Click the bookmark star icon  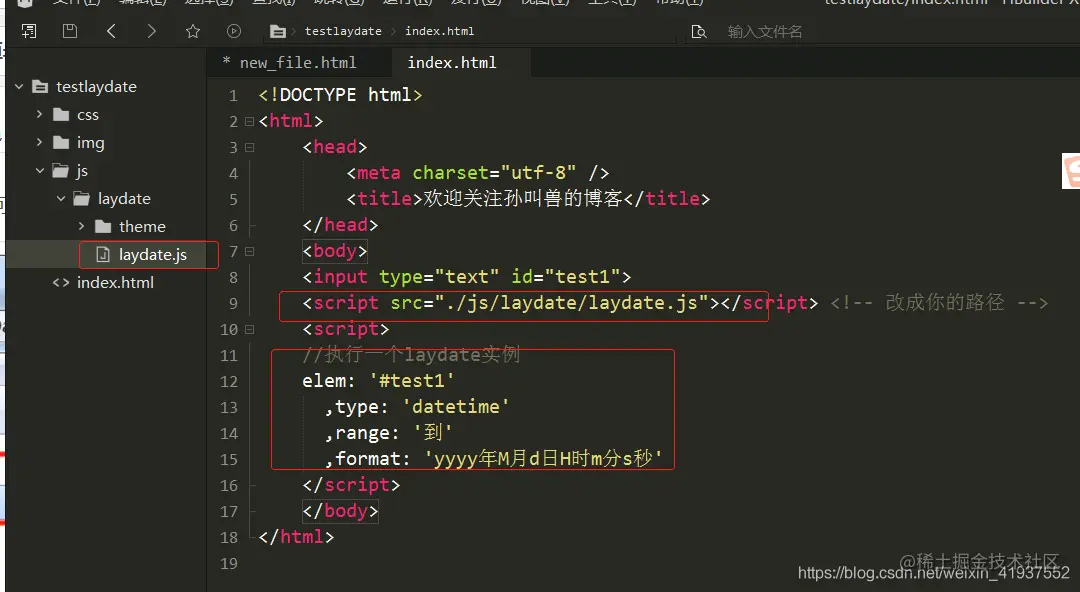[x=193, y=31]
